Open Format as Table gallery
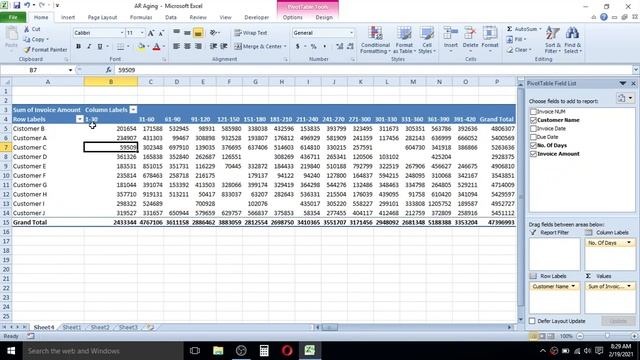Image resolution: width=640 pixels, height=360 pixels. [404, 40]
